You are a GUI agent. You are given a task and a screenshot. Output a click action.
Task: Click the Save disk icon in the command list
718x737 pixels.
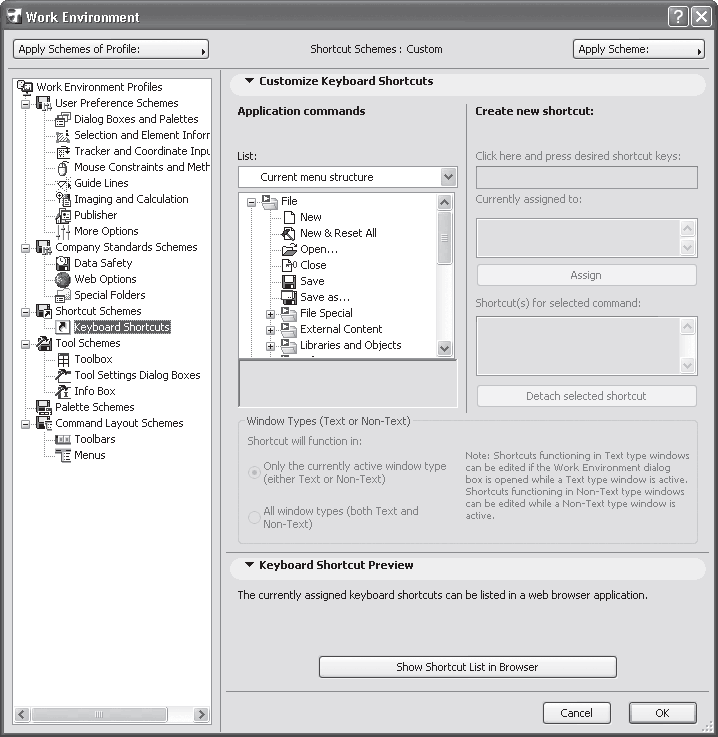[289, 281]
